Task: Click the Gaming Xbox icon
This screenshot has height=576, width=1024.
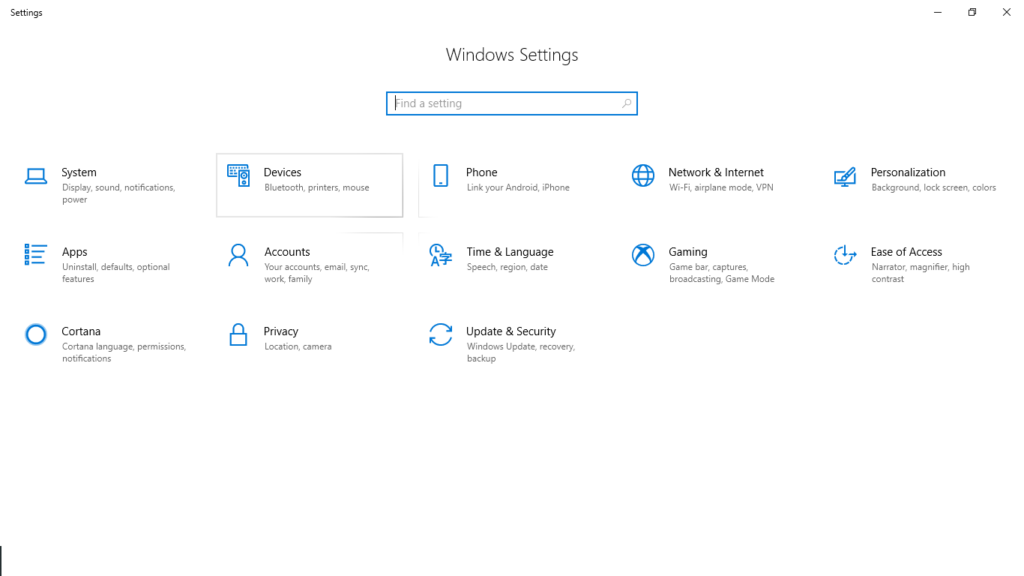Action: point(643,255)
